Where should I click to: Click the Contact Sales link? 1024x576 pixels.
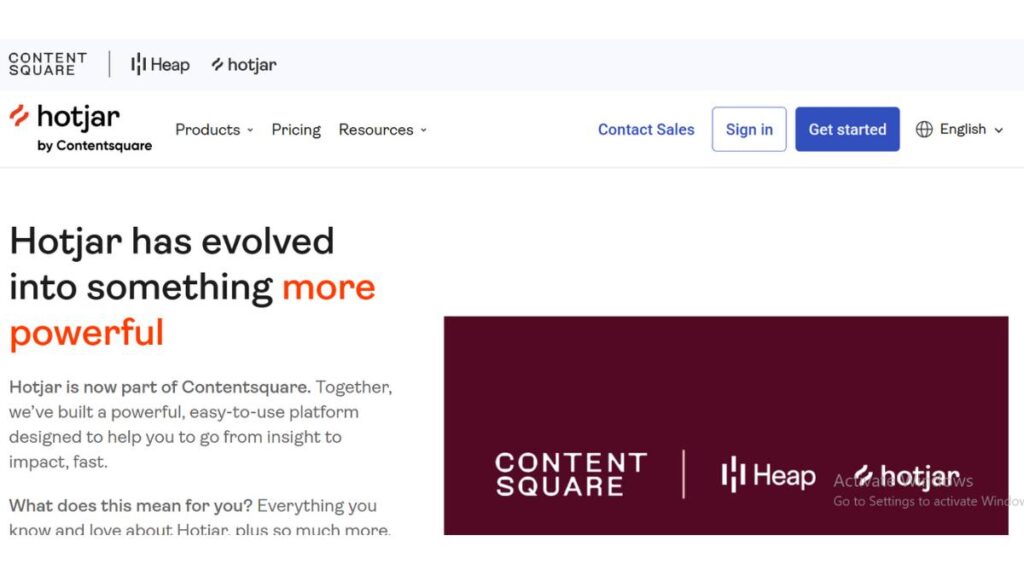(x=645, y=129)
